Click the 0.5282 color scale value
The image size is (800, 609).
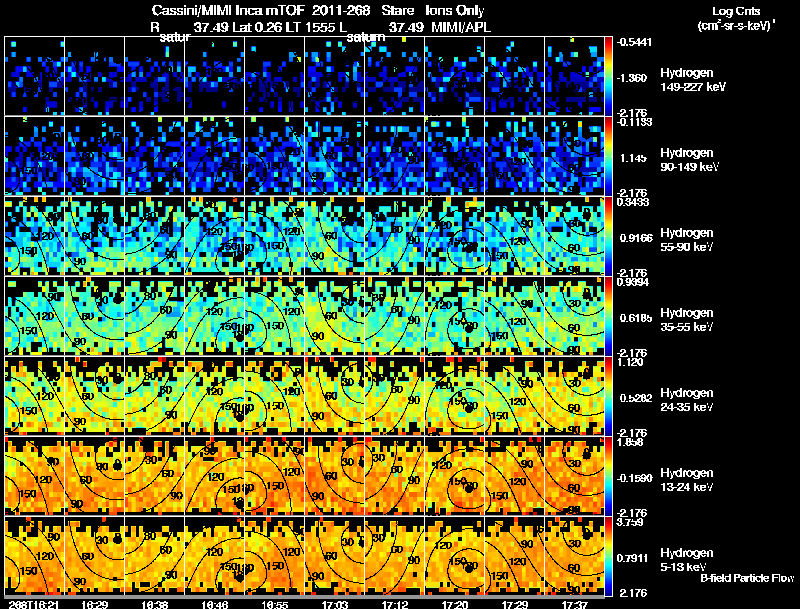(636, 398)
